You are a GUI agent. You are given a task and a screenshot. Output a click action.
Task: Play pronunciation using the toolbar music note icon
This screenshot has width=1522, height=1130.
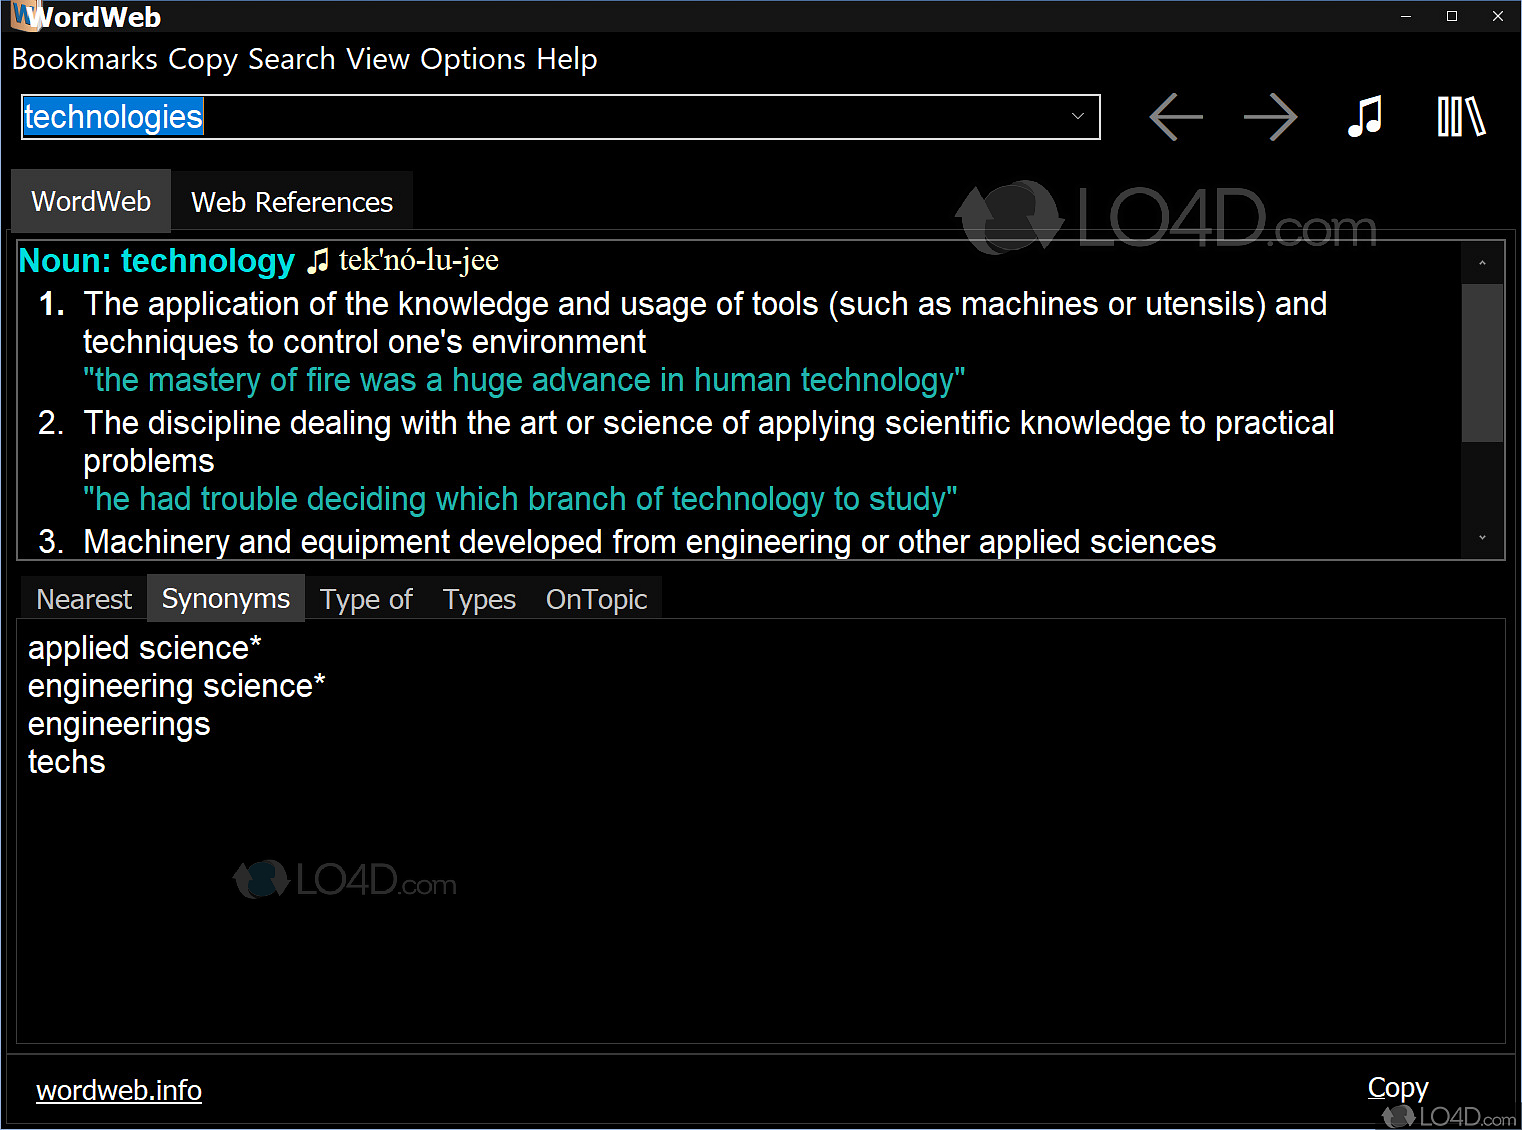point(1365,117)
